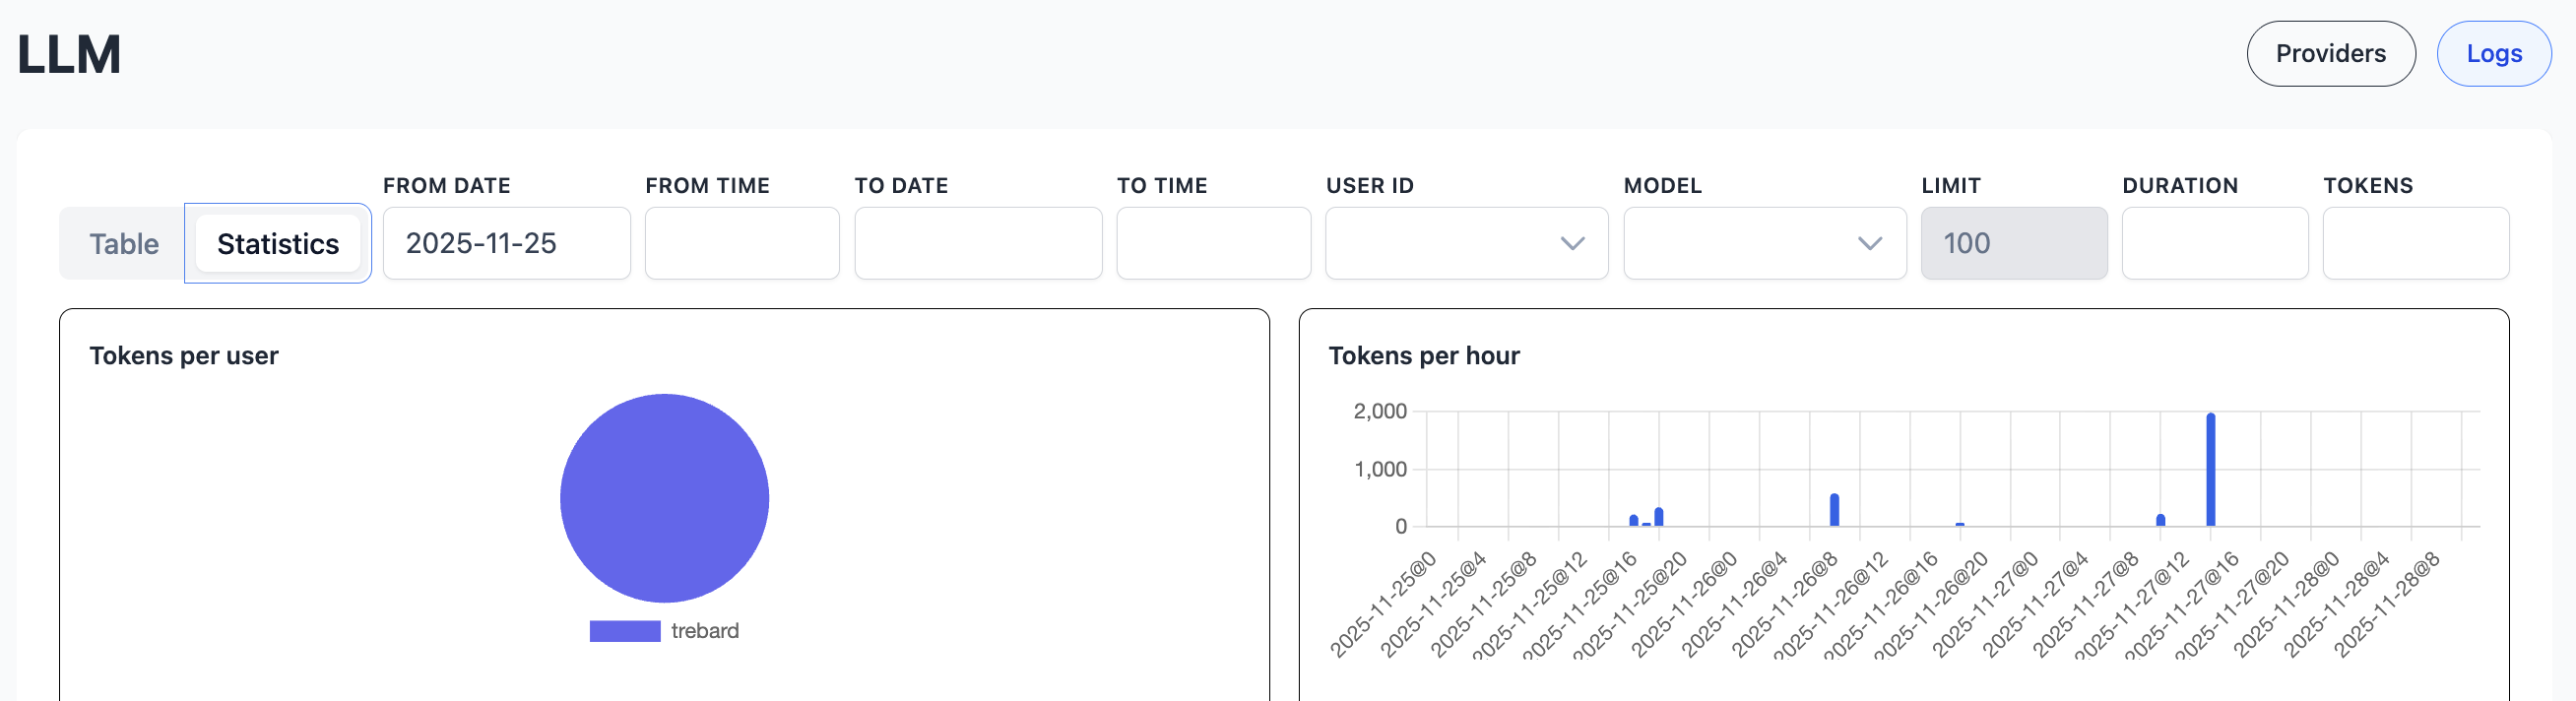Click the trebard pie chart slice
The image size is (2576, 701).
(664, 498)
